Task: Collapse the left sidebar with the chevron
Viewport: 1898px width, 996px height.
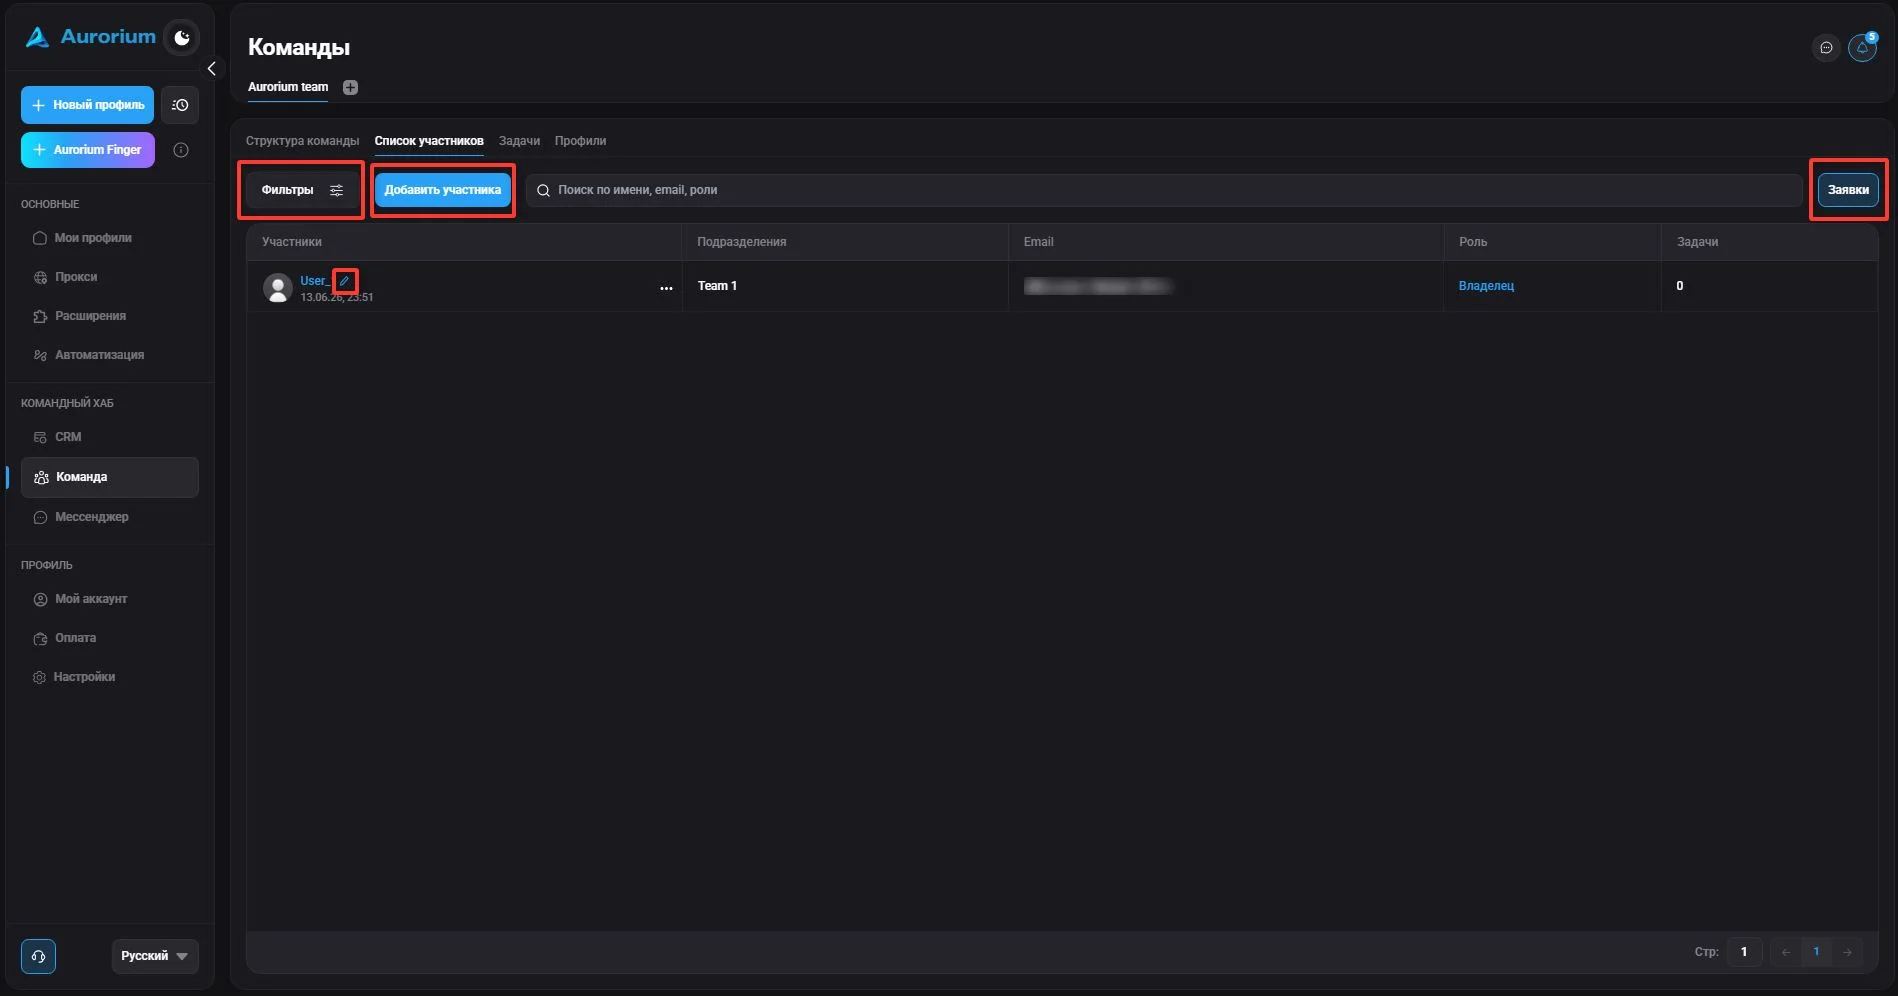Action: coord(211,69)
